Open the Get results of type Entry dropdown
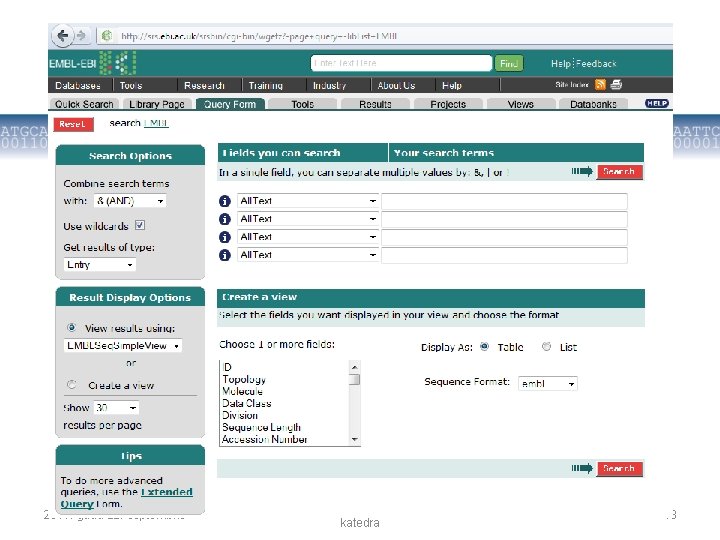720x540 pixels. coord(100,264)
